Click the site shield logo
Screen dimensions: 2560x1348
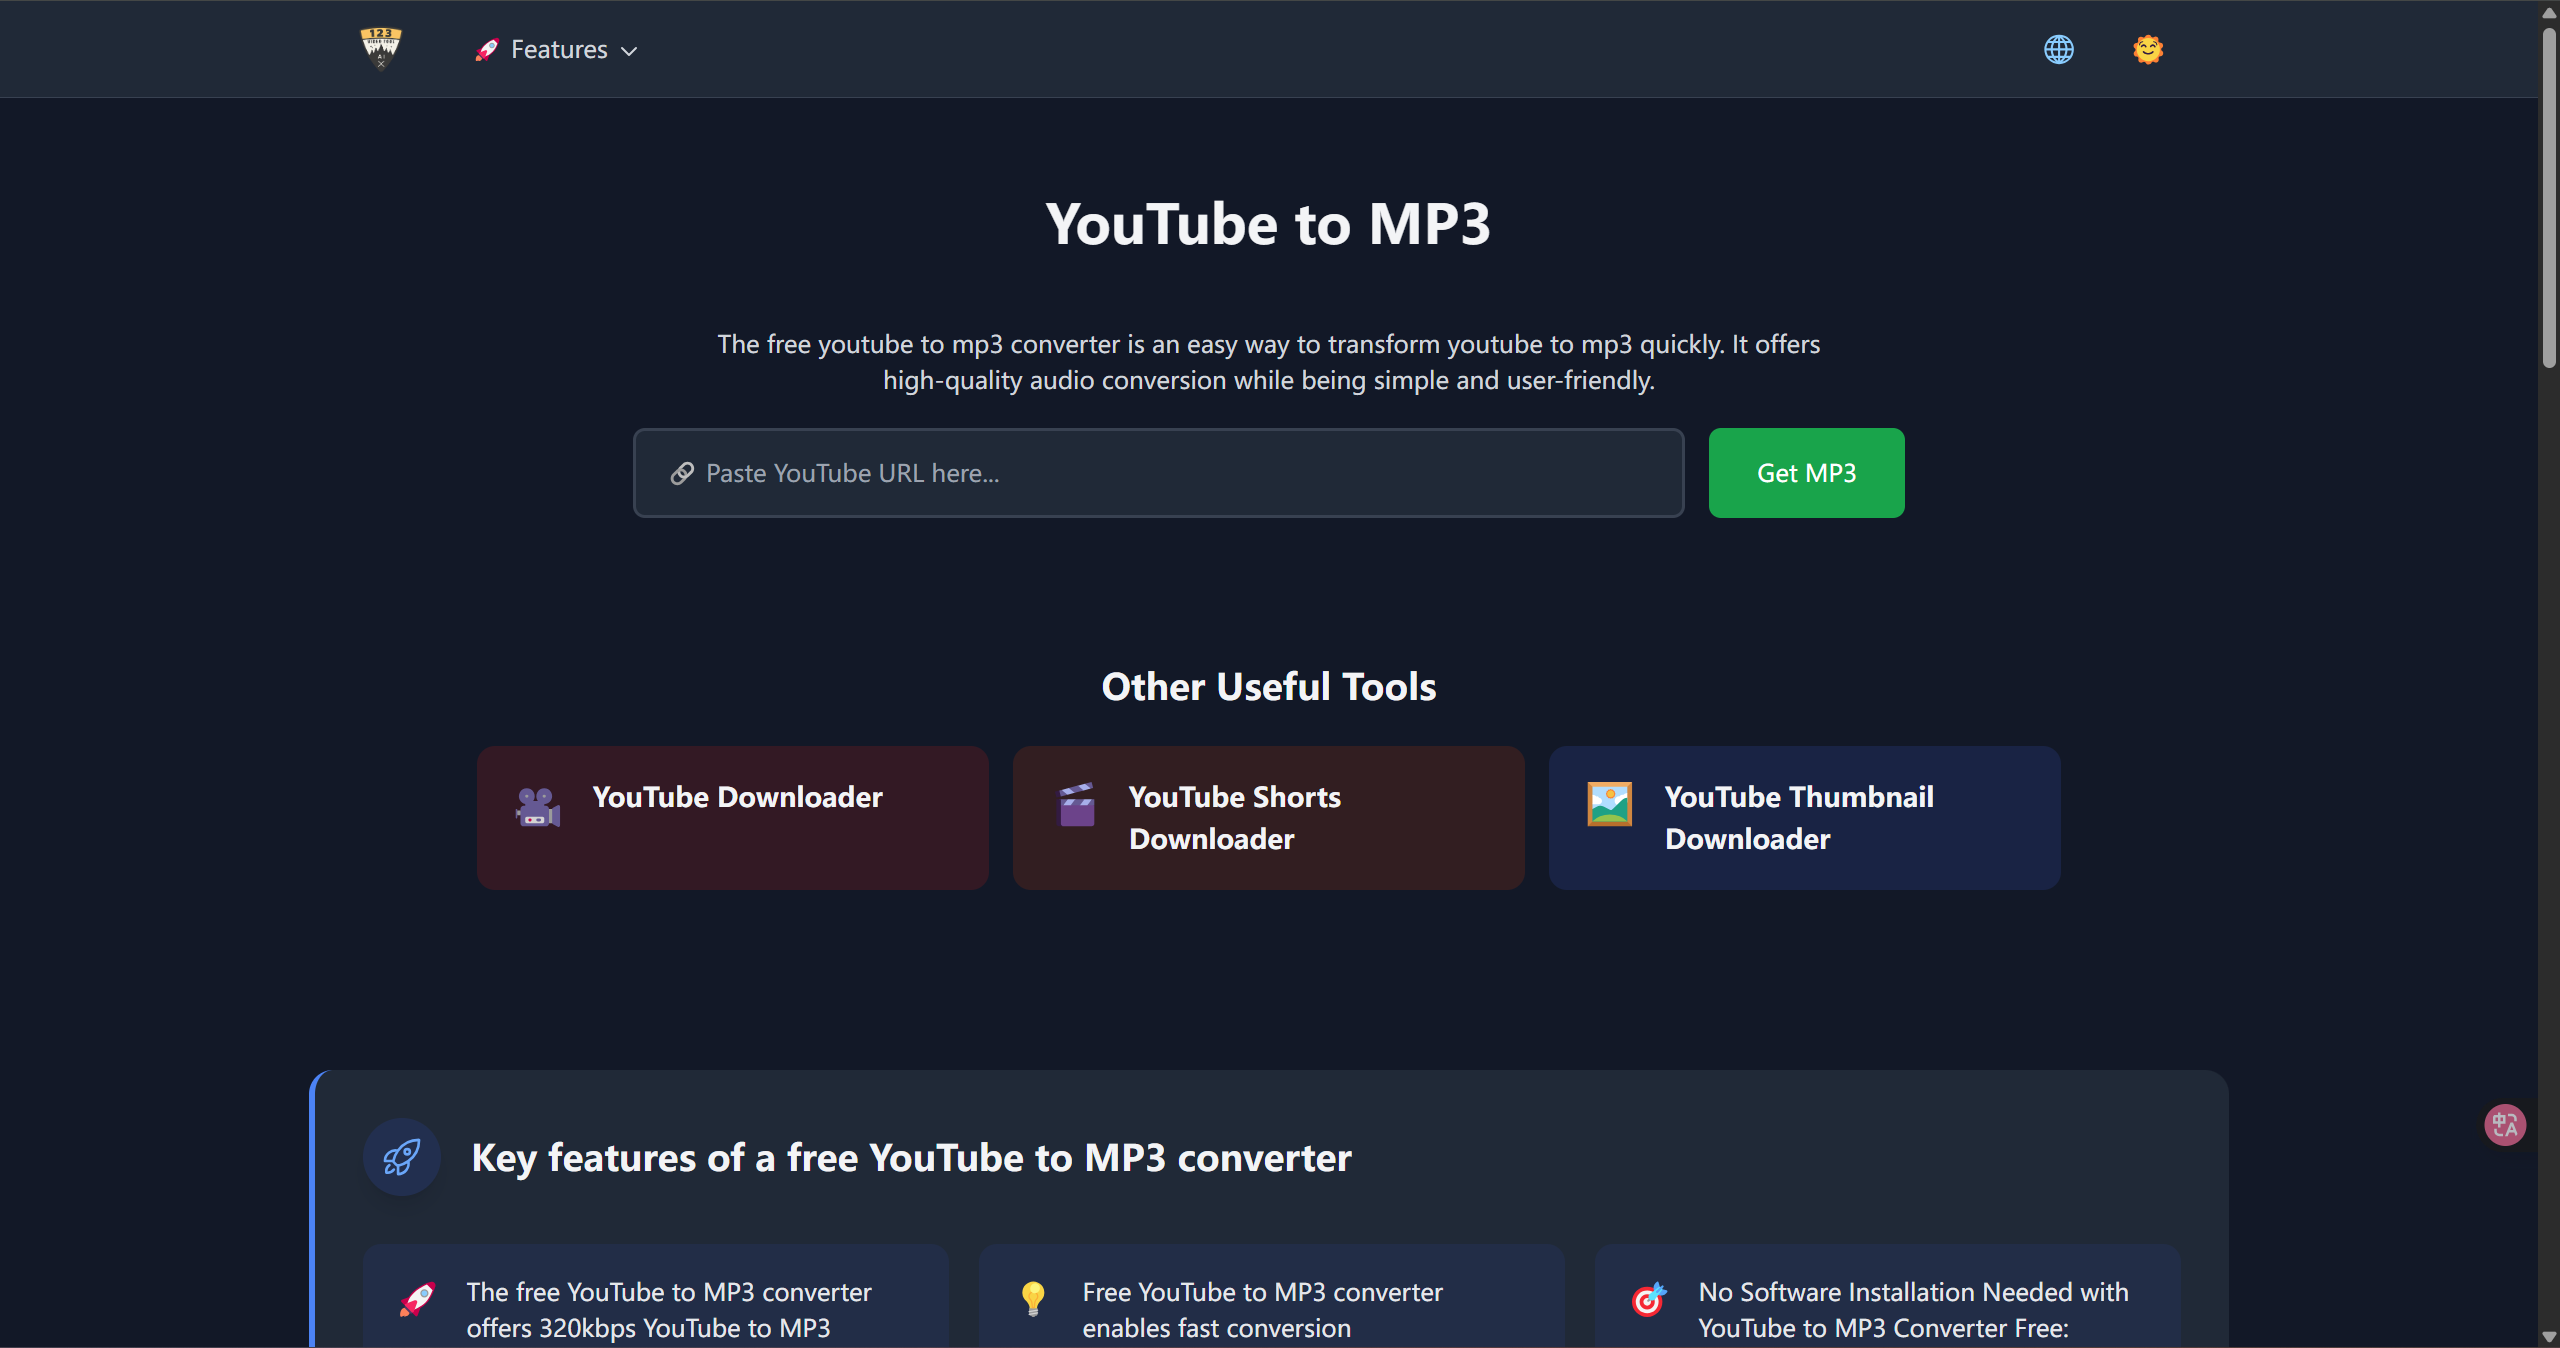[x=381, y=48]
